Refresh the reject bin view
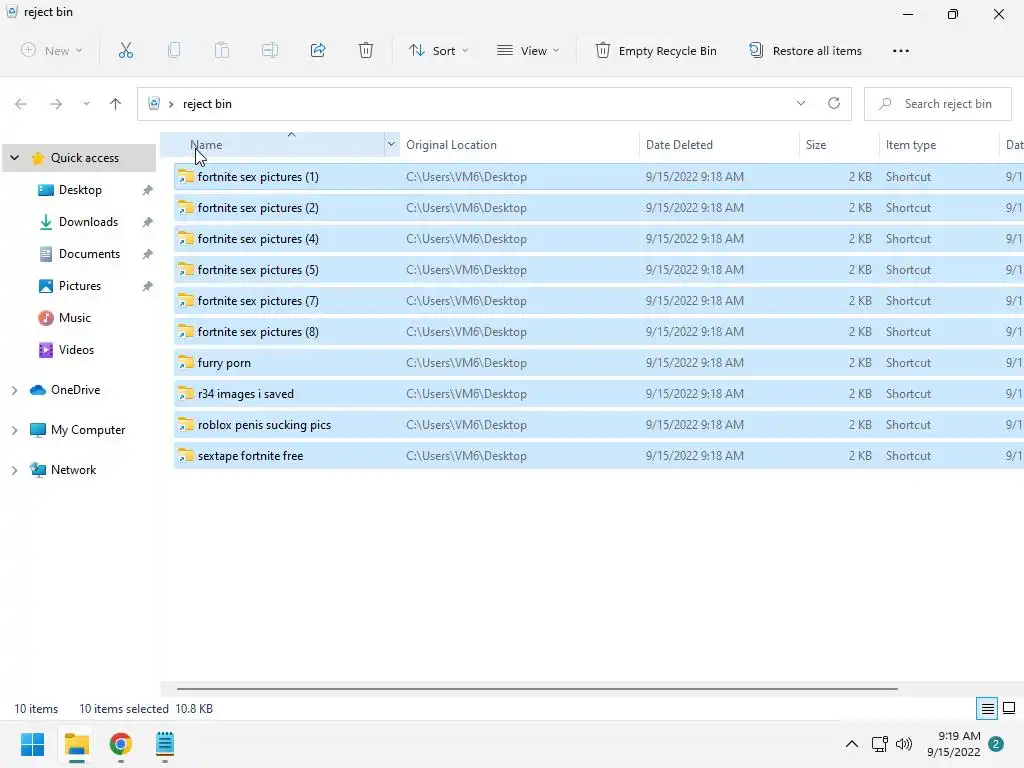This screenshot has height=768, width=1024. pyautogui.click(x=834, y=103)
